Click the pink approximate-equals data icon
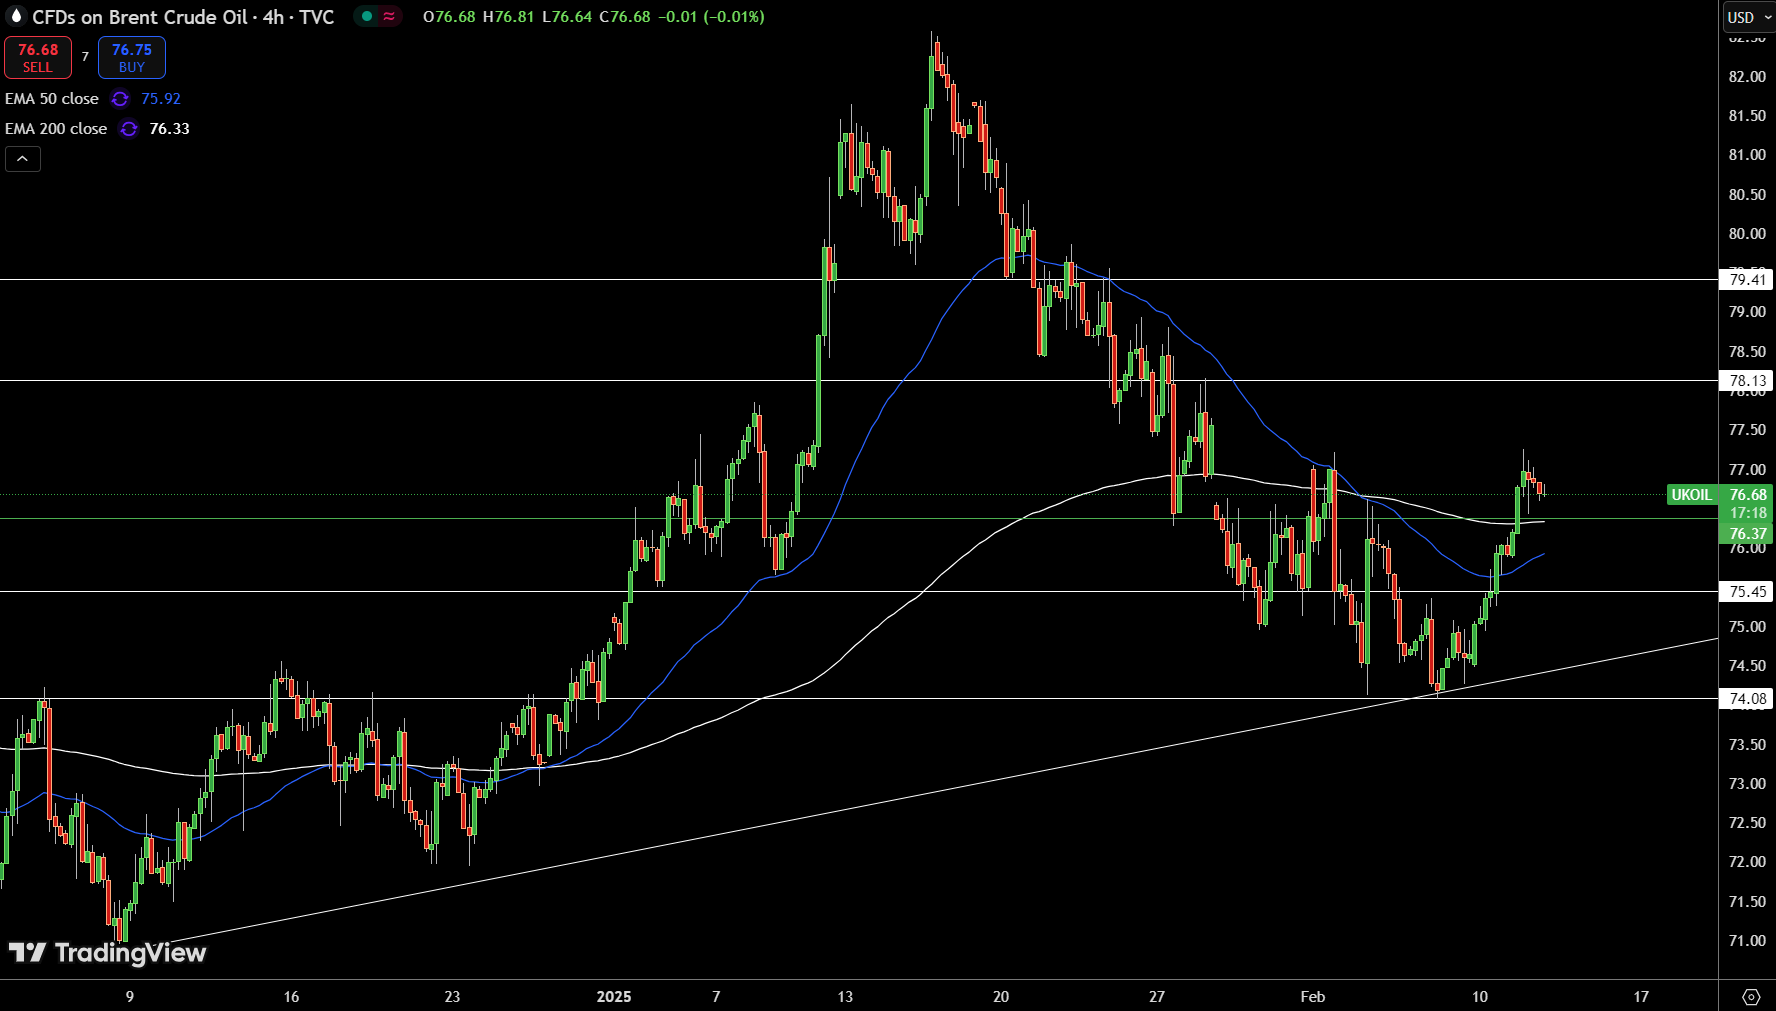The image size is (1776, 1011). [x=389, y=17]
